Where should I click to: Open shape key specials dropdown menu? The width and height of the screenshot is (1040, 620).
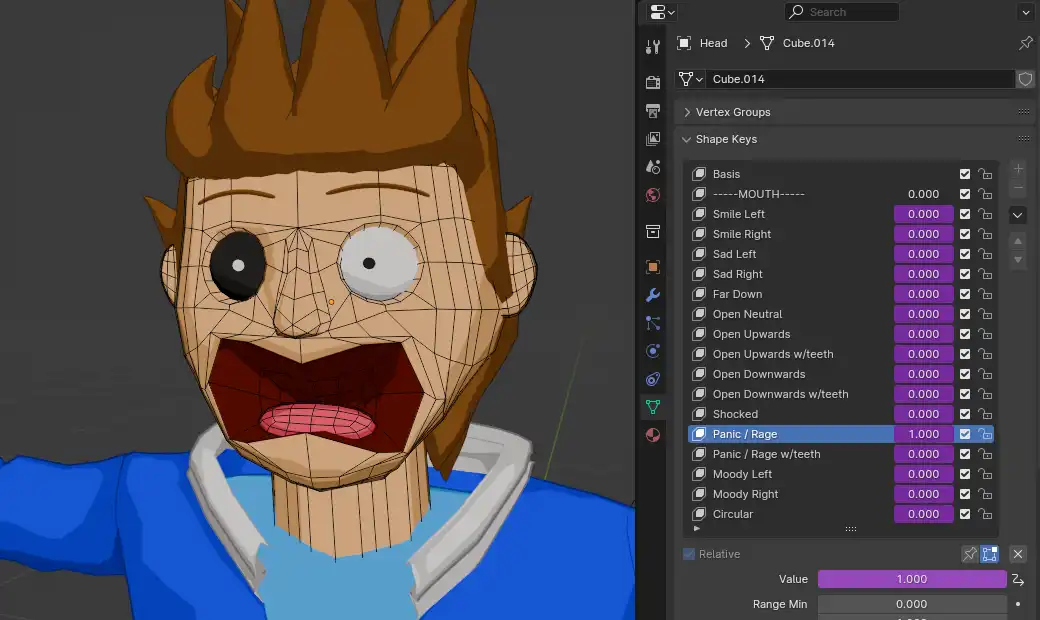pyautogui.click(x=1018, y=215)
